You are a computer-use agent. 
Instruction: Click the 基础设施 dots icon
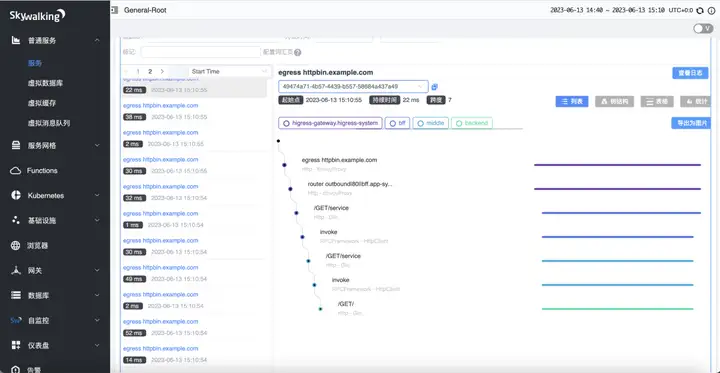[16, 220]
